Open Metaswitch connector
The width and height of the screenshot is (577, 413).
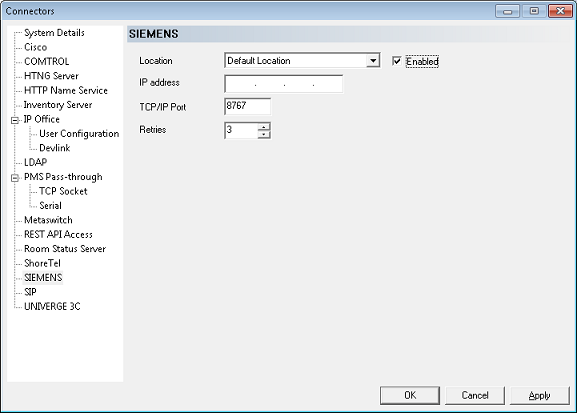click(x=48, y=220)
